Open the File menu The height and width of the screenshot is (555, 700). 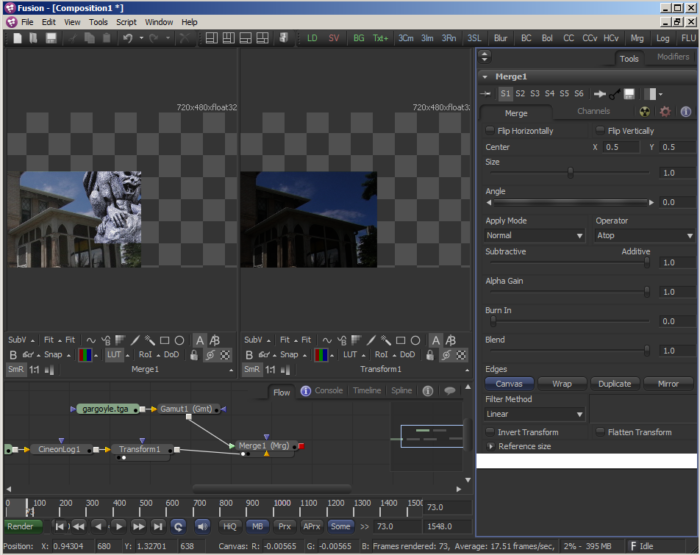click(x=27, y=22)
